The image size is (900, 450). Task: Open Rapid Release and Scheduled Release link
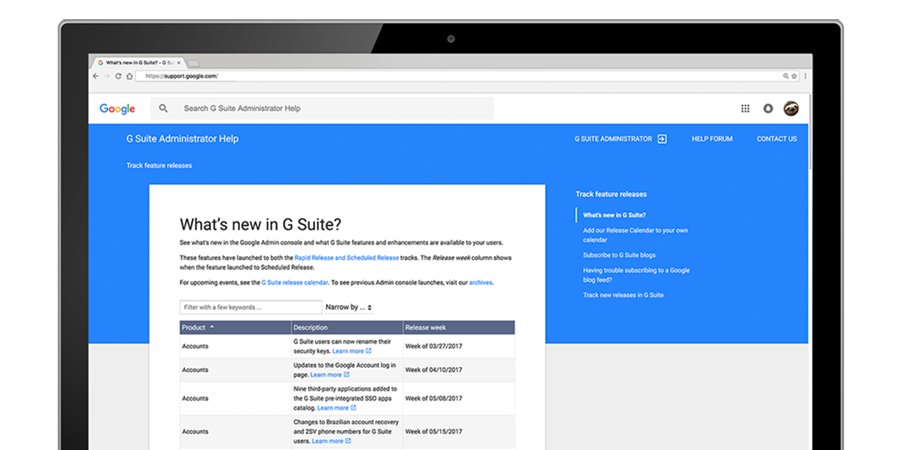pyautogui.click(x=346, y=258)
